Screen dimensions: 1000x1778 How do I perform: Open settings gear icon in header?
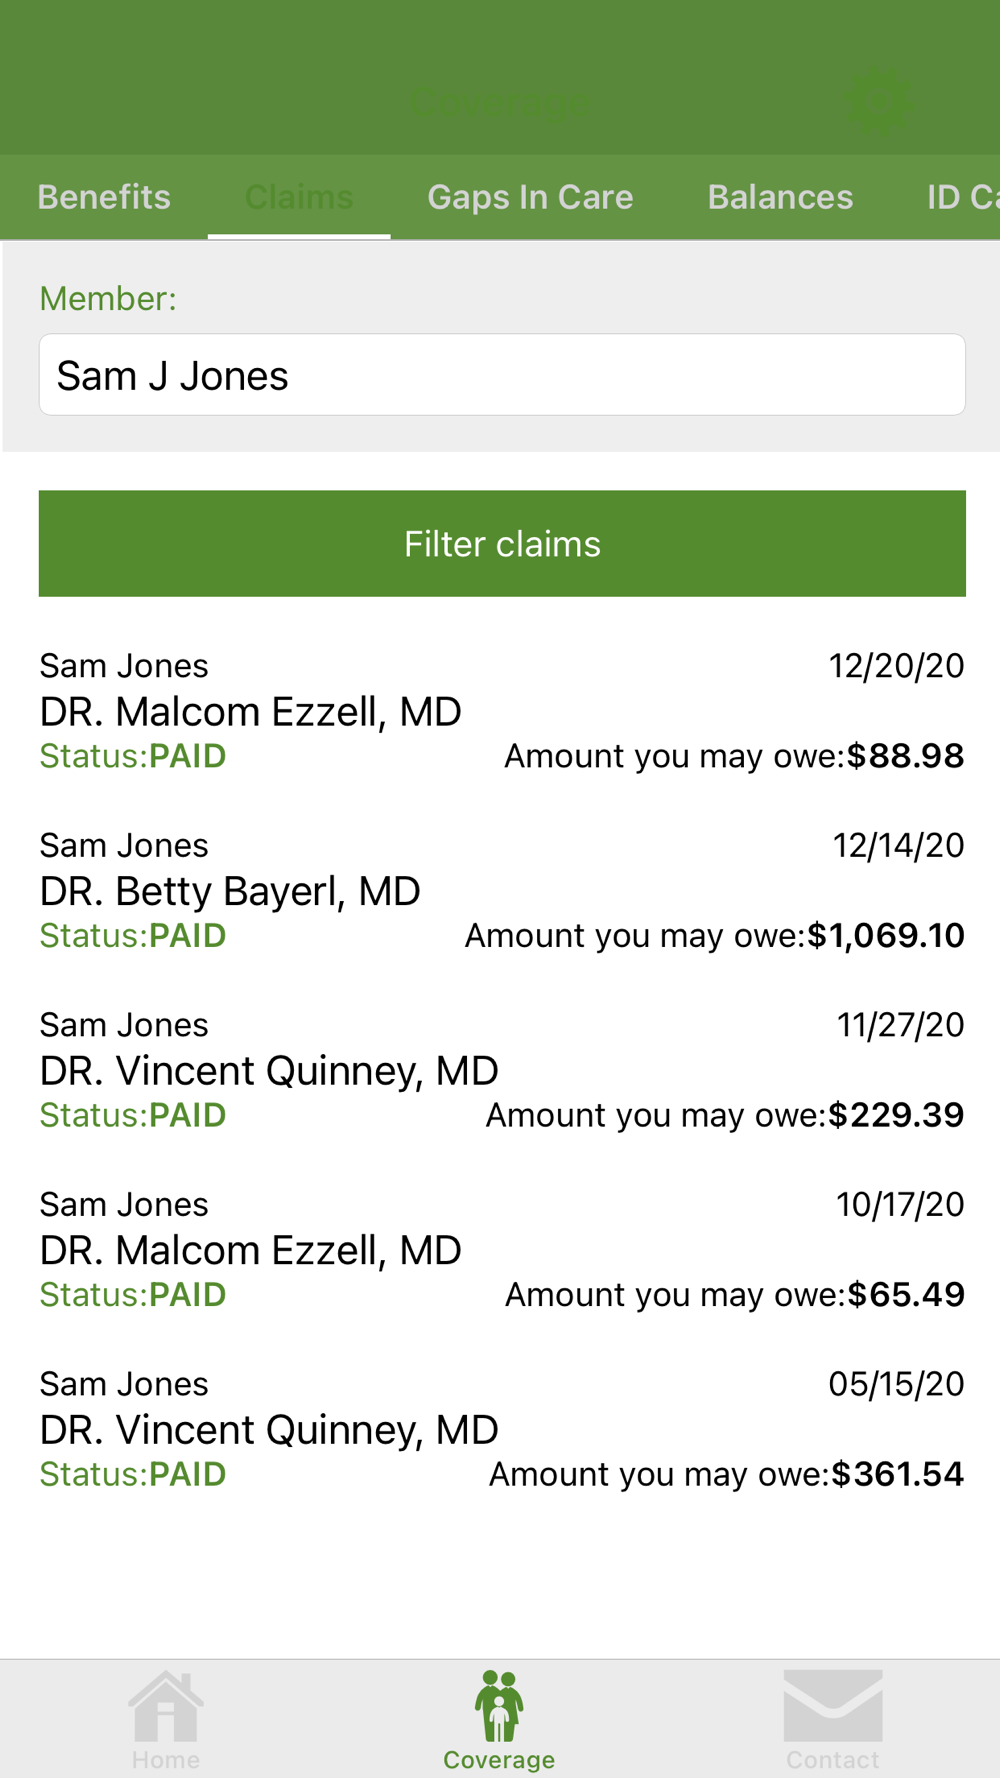877,101
